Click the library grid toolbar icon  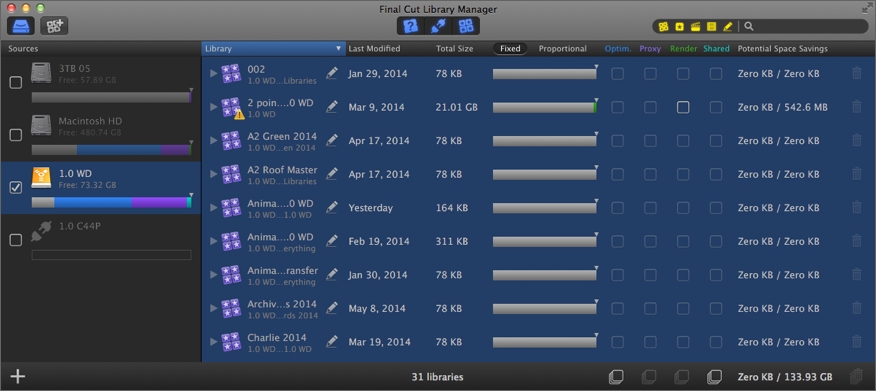(x=466, y=26)
